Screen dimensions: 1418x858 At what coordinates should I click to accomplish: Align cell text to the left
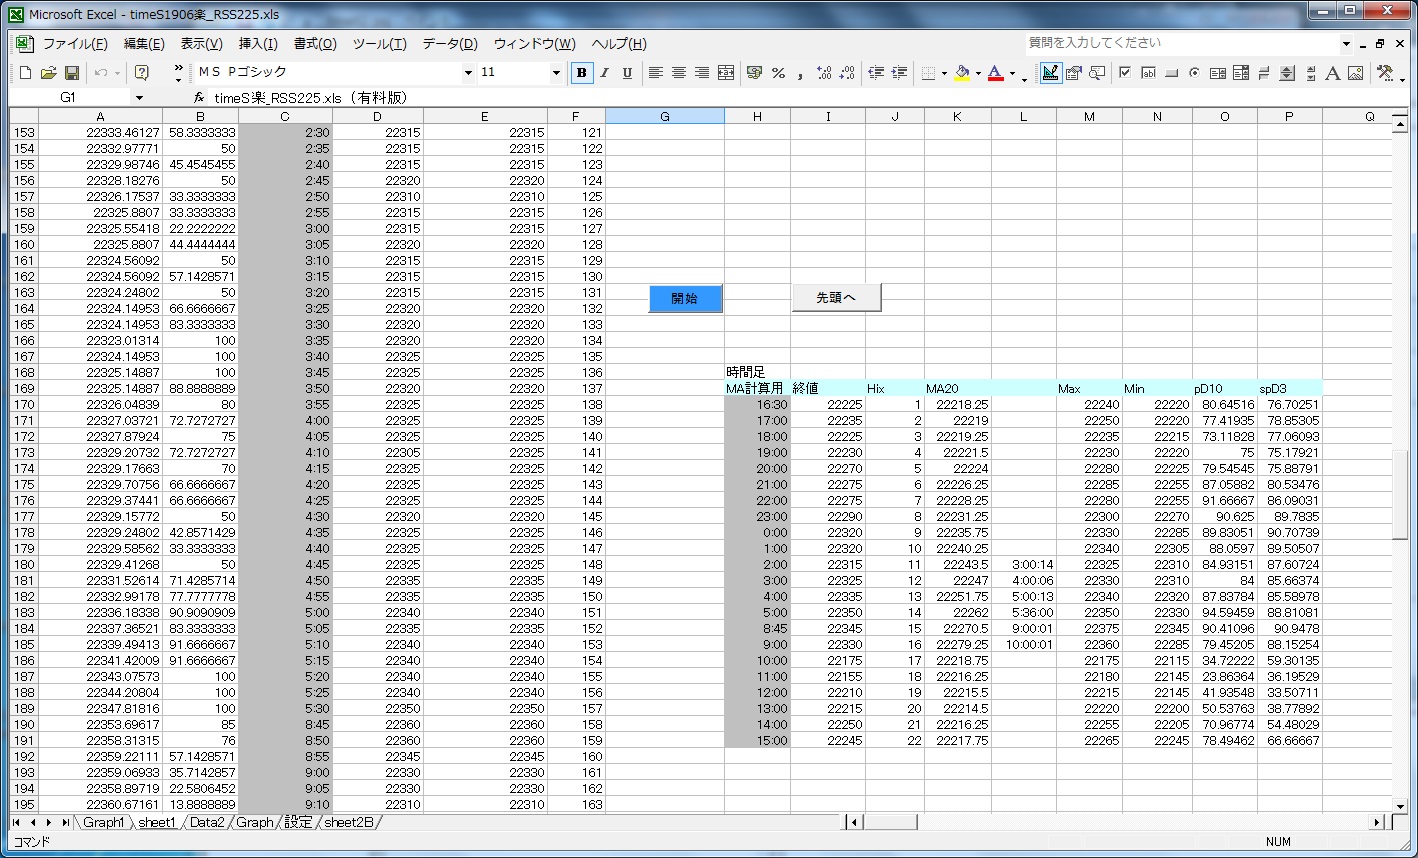(x=656, y=73)
